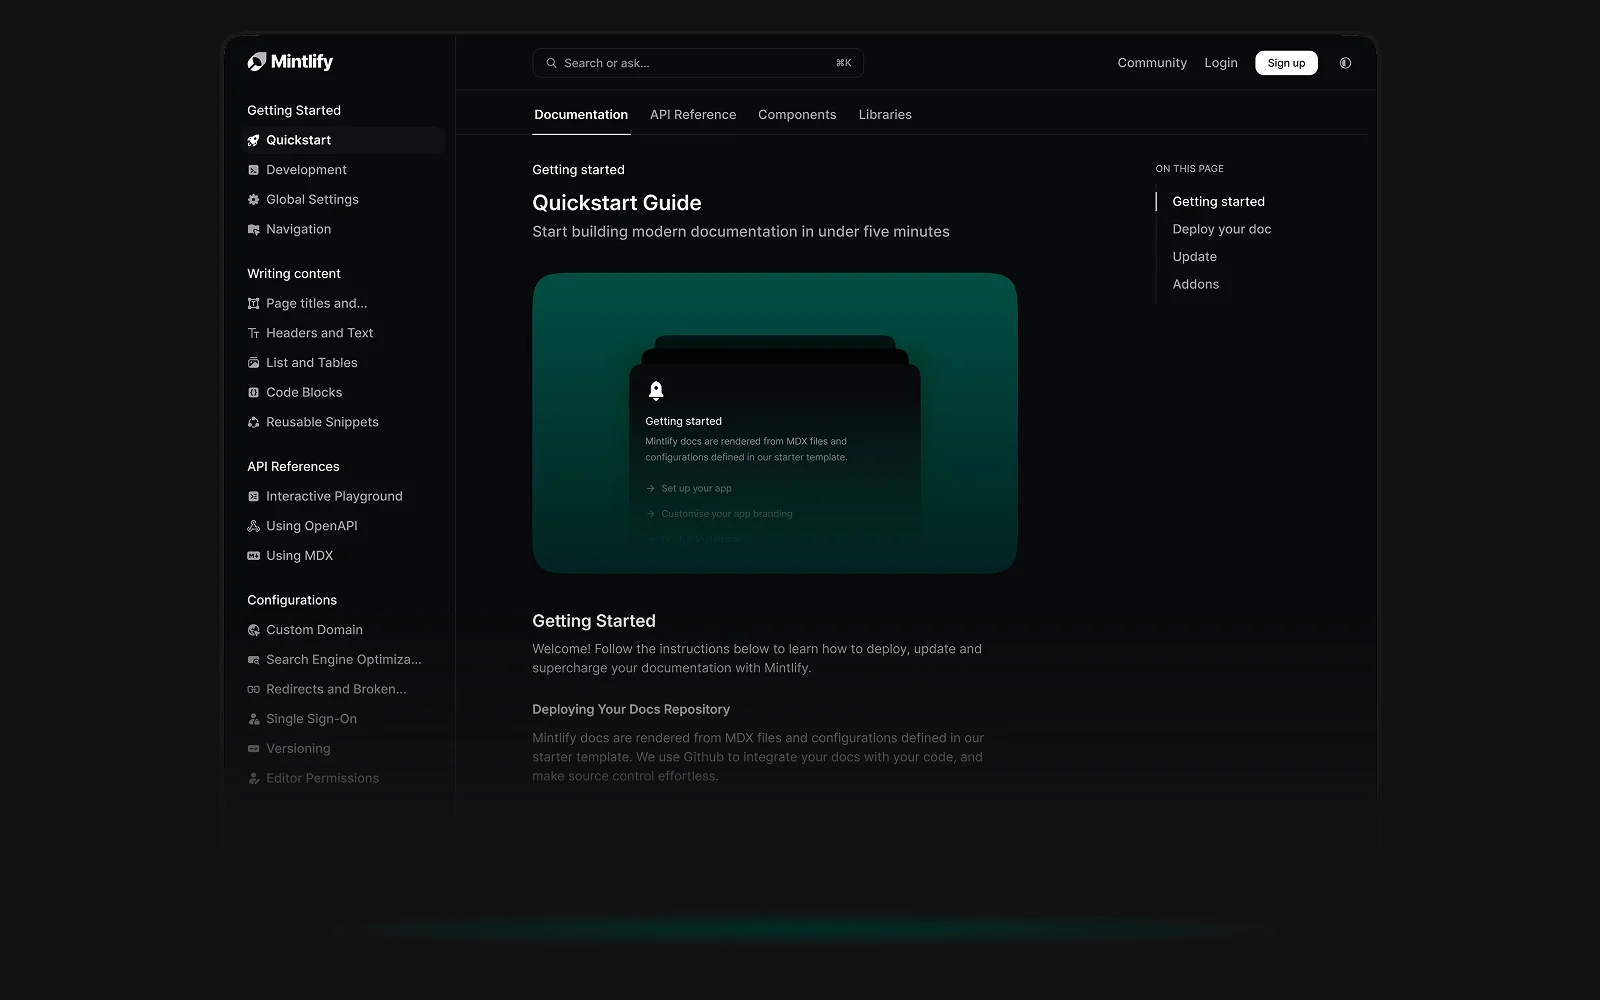
Task: Click the rocket icon in preview card
Action: coord(656,391)
